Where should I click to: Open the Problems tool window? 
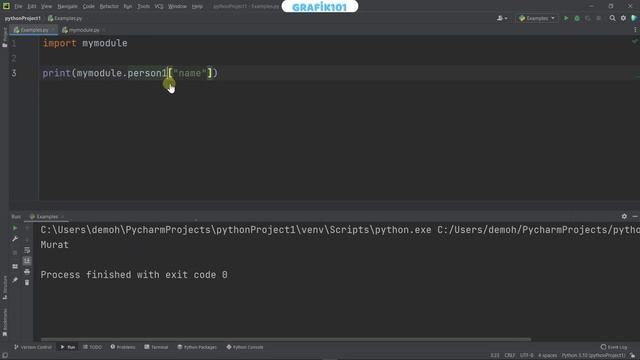click(x=123, y=347)
